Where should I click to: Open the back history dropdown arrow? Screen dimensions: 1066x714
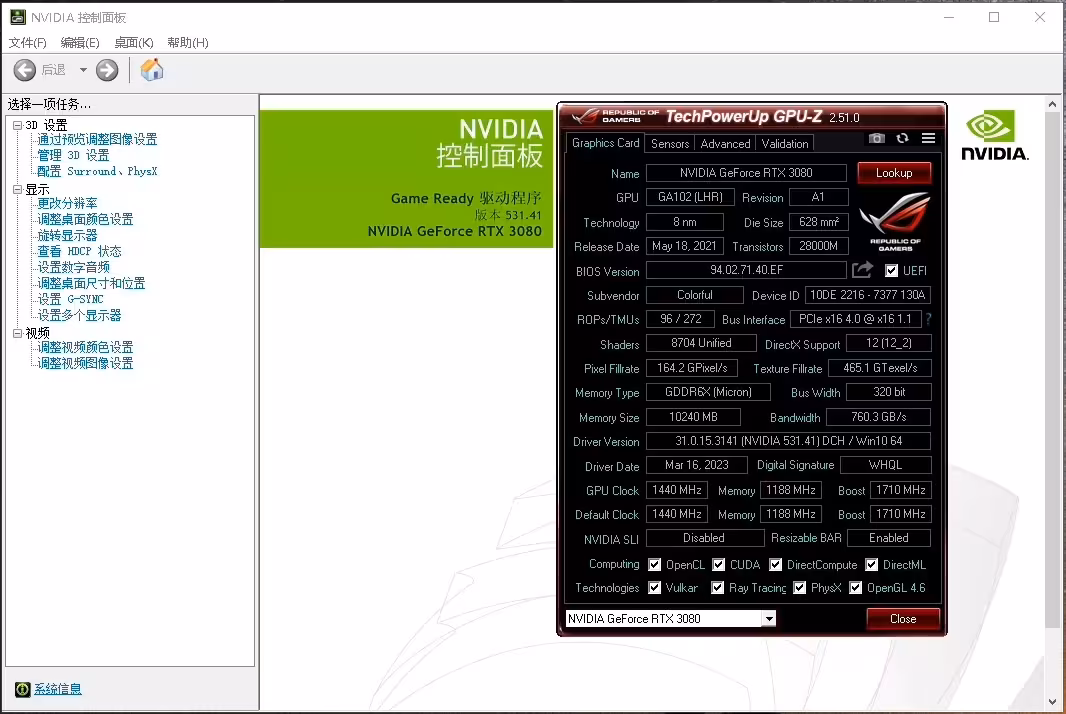pyautogui.click(x=83, y=70)
